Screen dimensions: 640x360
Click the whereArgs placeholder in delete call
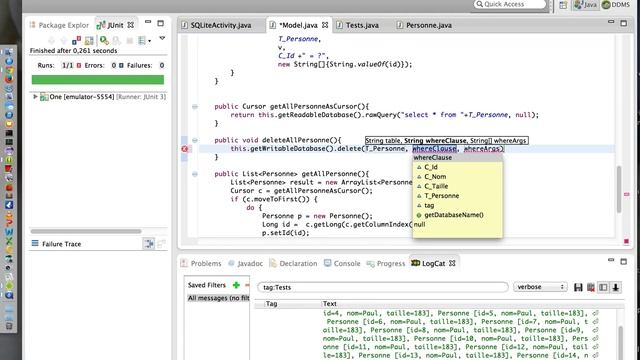click(x=482, y=149)
